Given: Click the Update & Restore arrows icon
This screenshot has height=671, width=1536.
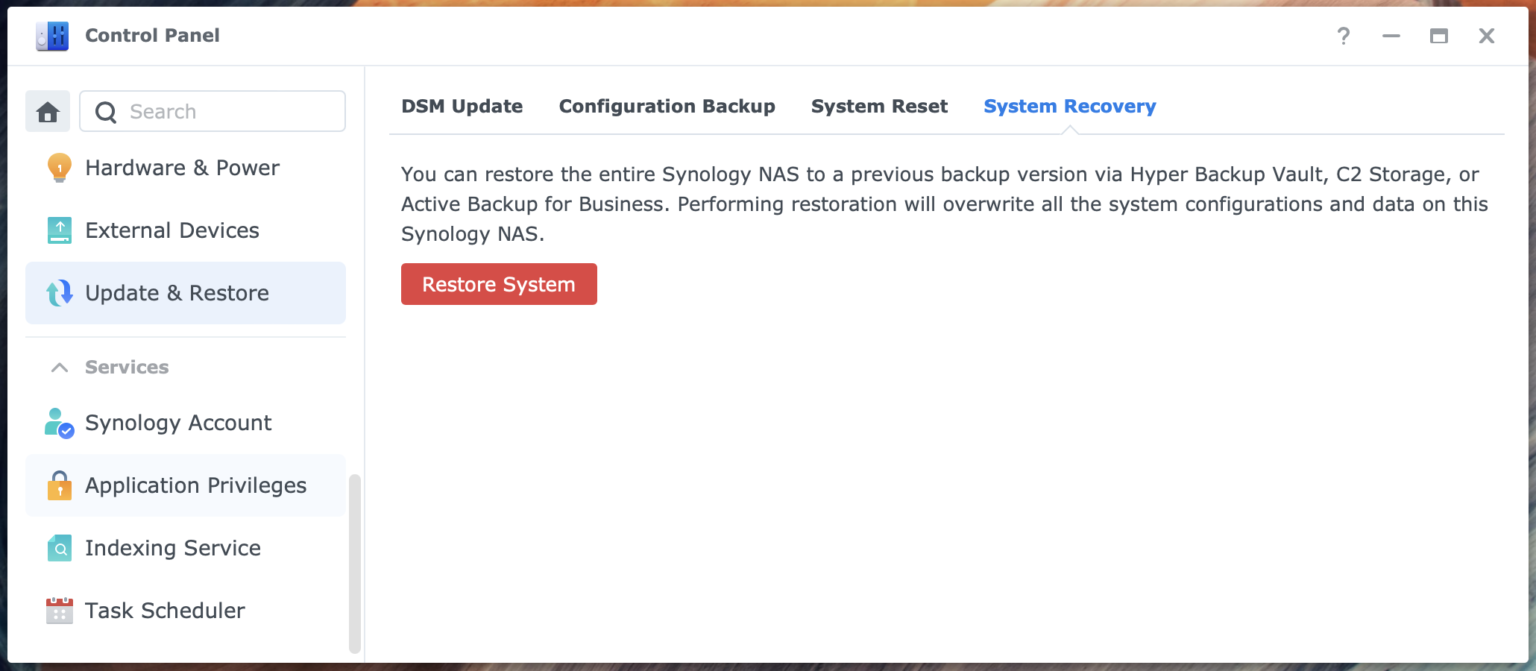Looking at the screenshot, I should point(59,293).
